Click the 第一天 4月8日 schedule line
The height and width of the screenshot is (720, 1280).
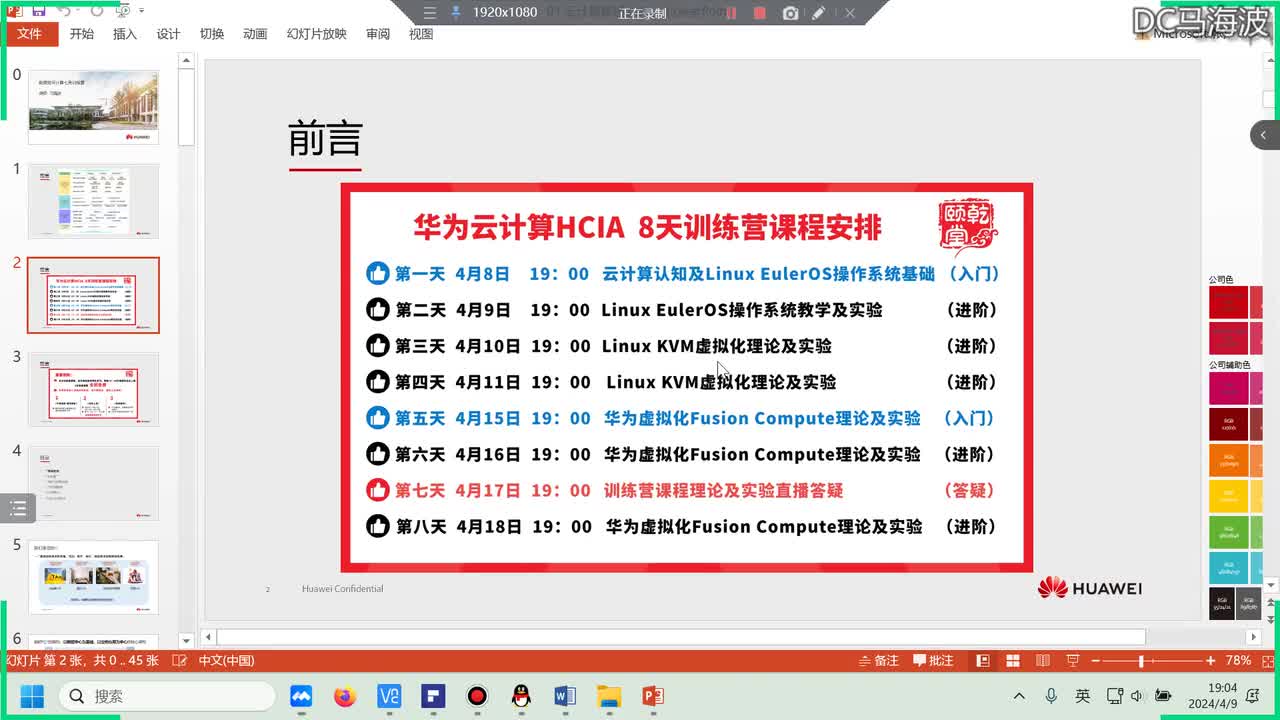pos(683,273)
